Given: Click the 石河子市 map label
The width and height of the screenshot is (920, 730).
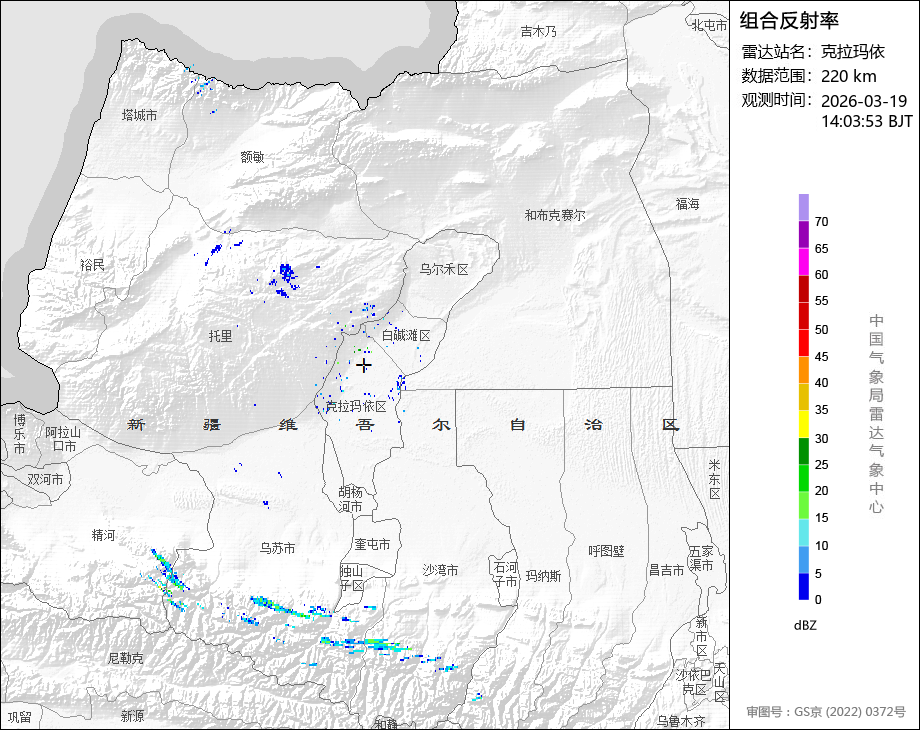Looking at the screenshot, I should click(505, 574).
